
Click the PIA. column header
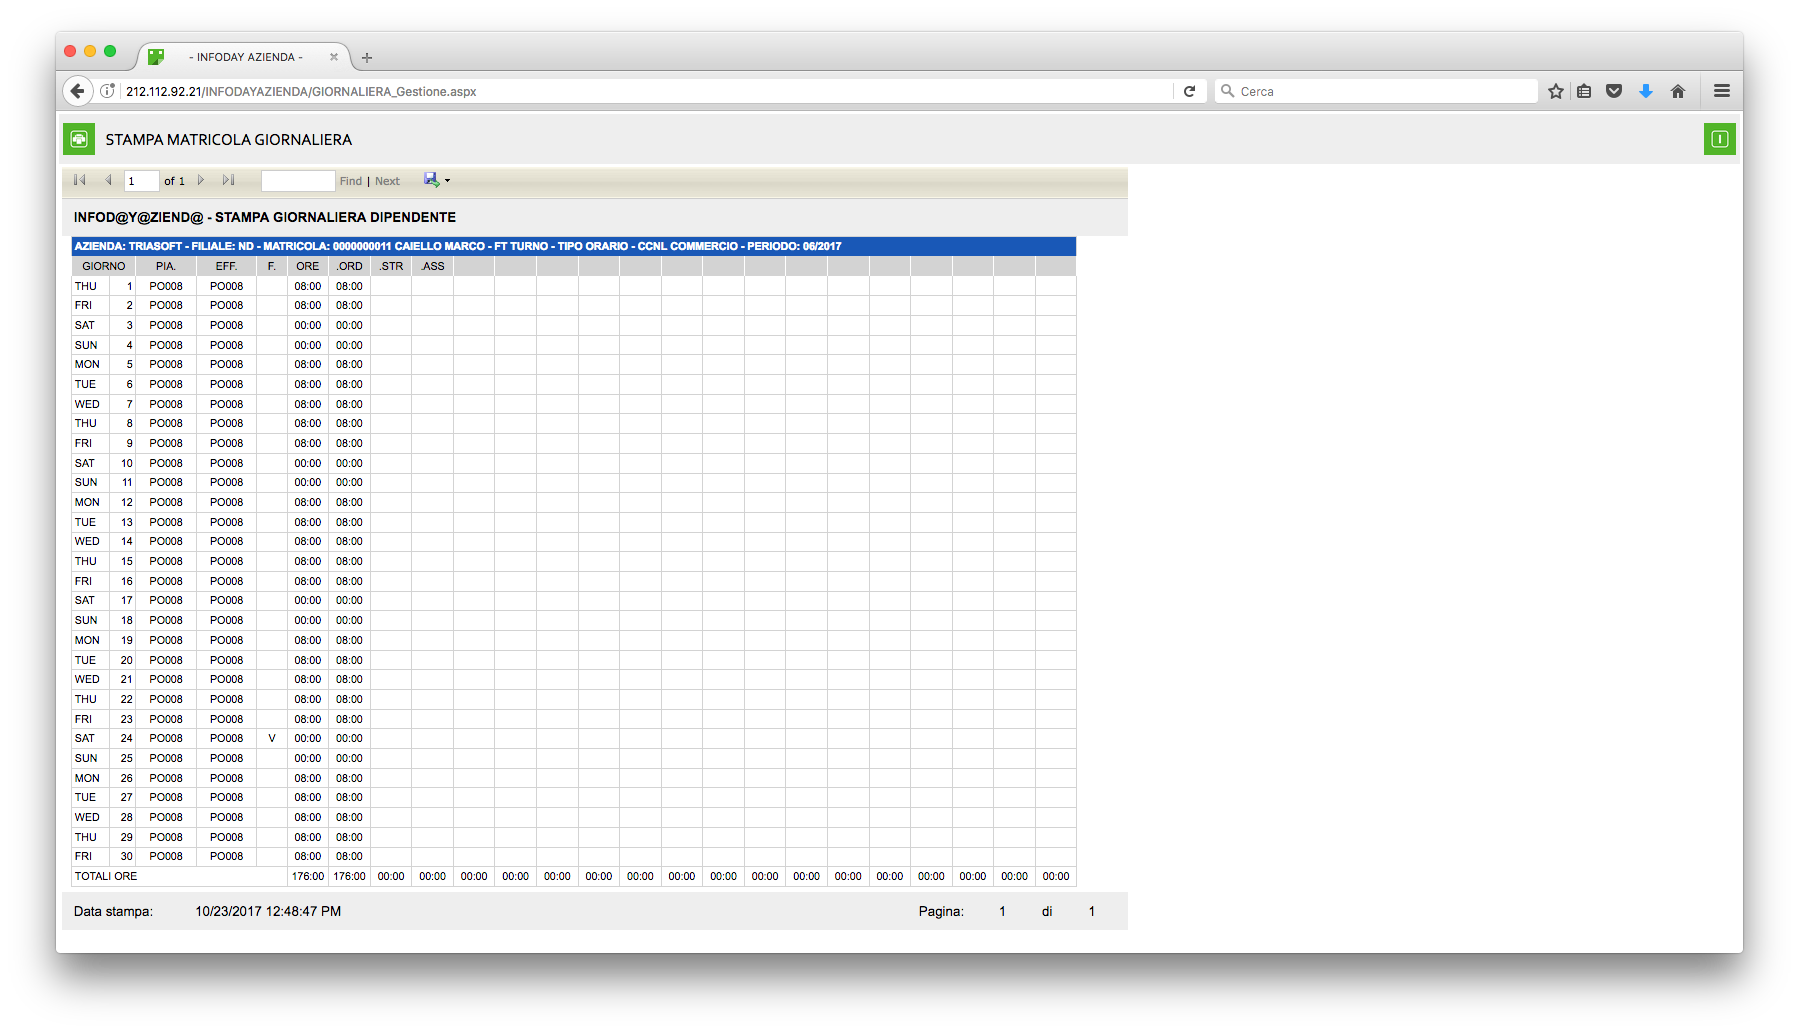(x=166, y=266)
